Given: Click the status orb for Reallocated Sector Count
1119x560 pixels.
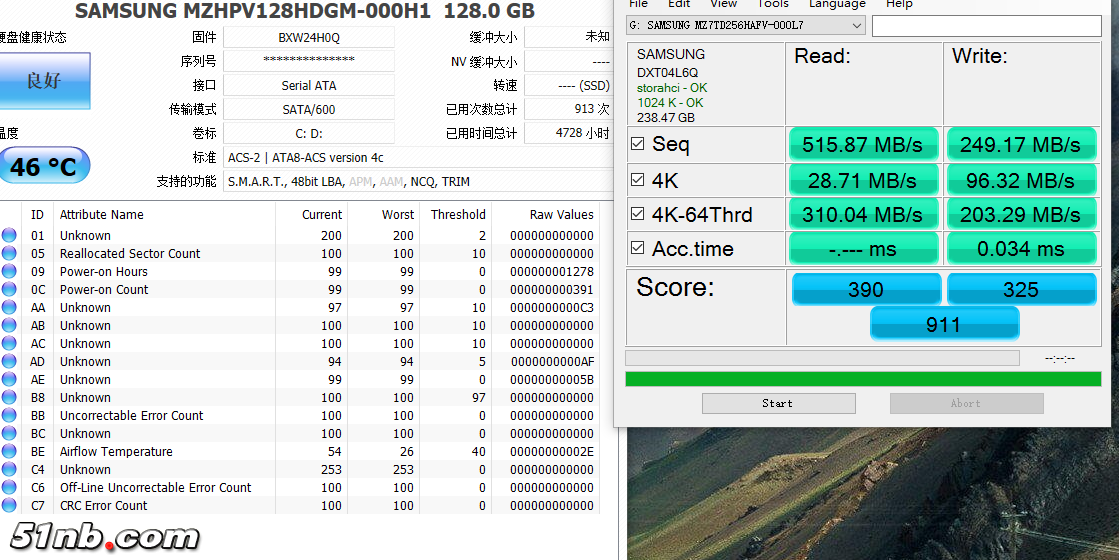Looking at the screenshot, I should click(9, 254).
